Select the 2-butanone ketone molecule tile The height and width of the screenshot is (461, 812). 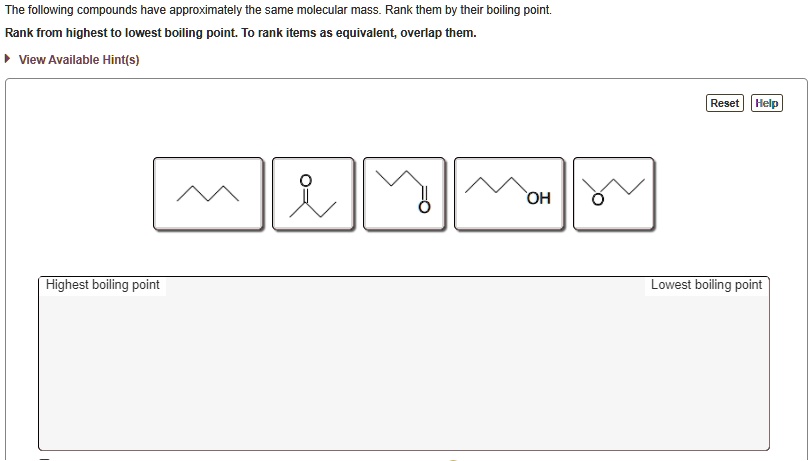point(313,193)
